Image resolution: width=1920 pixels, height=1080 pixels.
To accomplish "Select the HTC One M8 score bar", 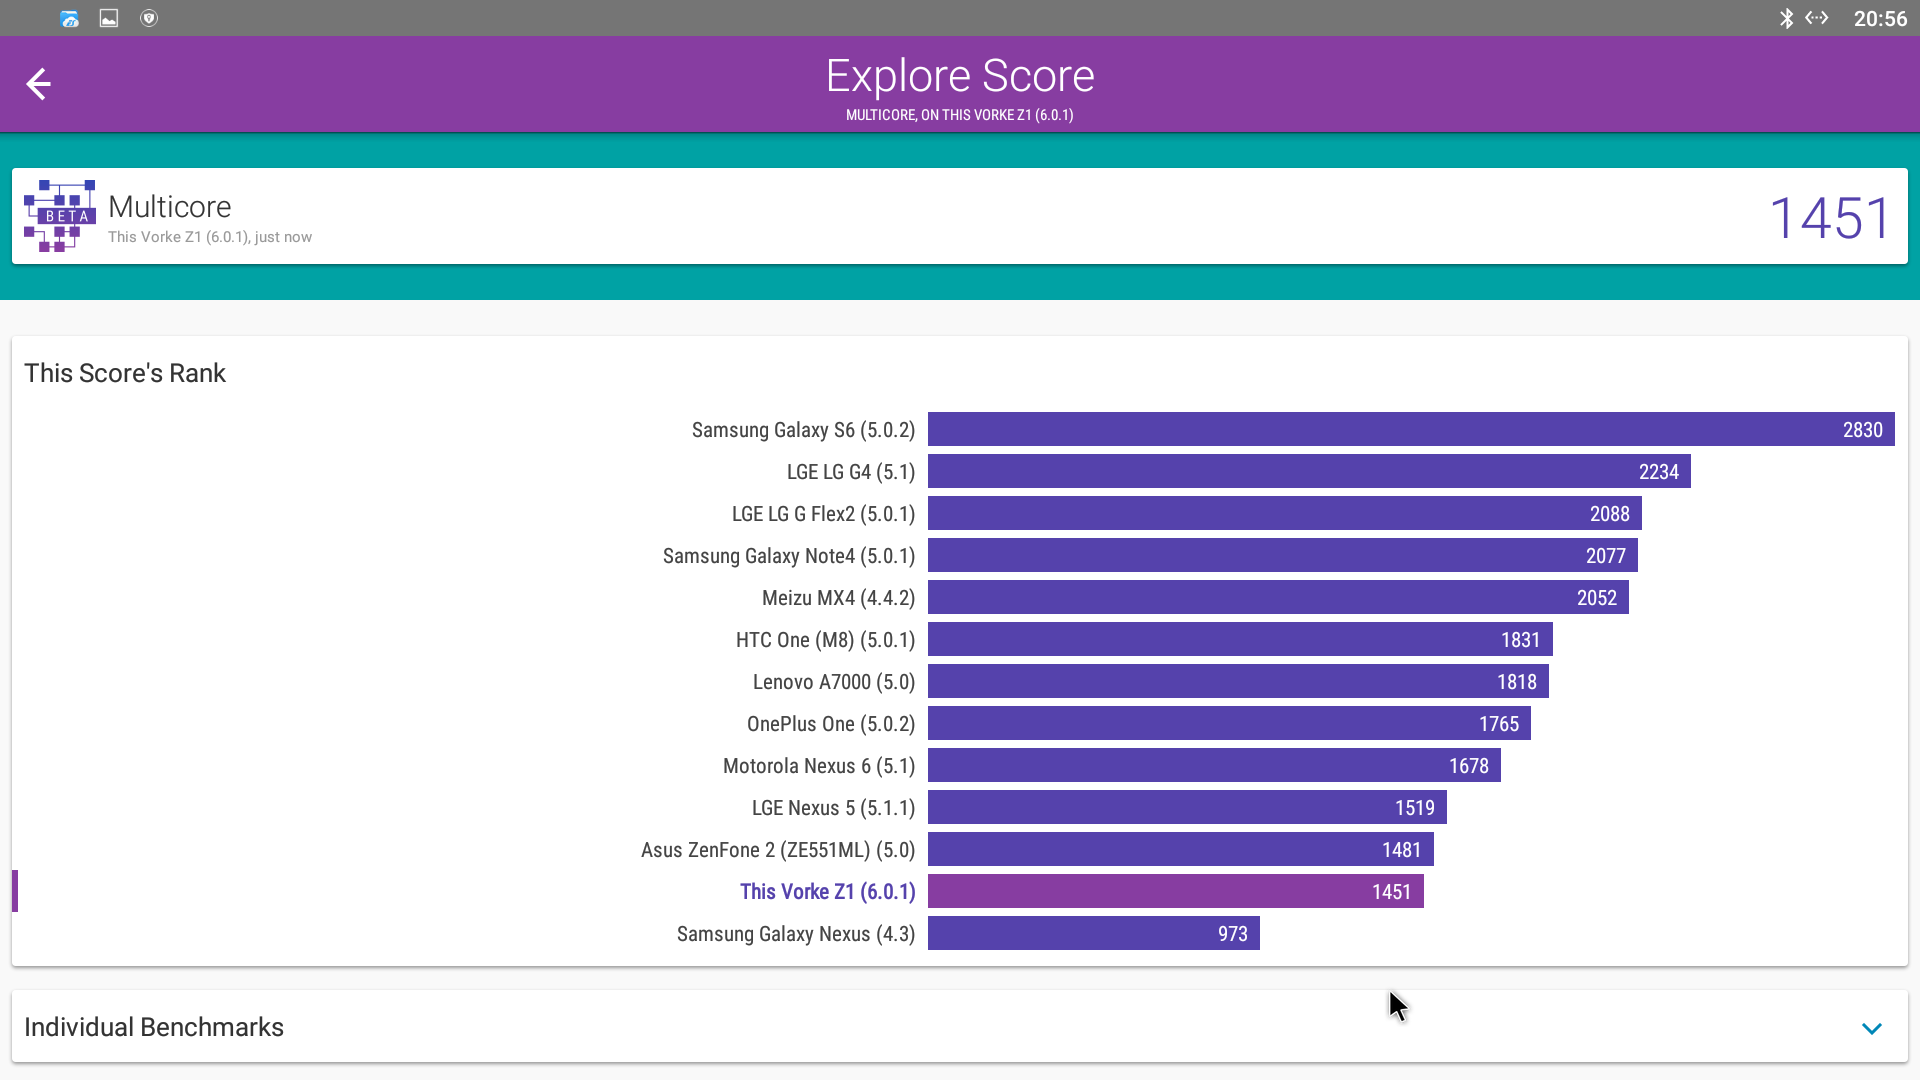I will pyautogui.click(x=1239, y=640).
